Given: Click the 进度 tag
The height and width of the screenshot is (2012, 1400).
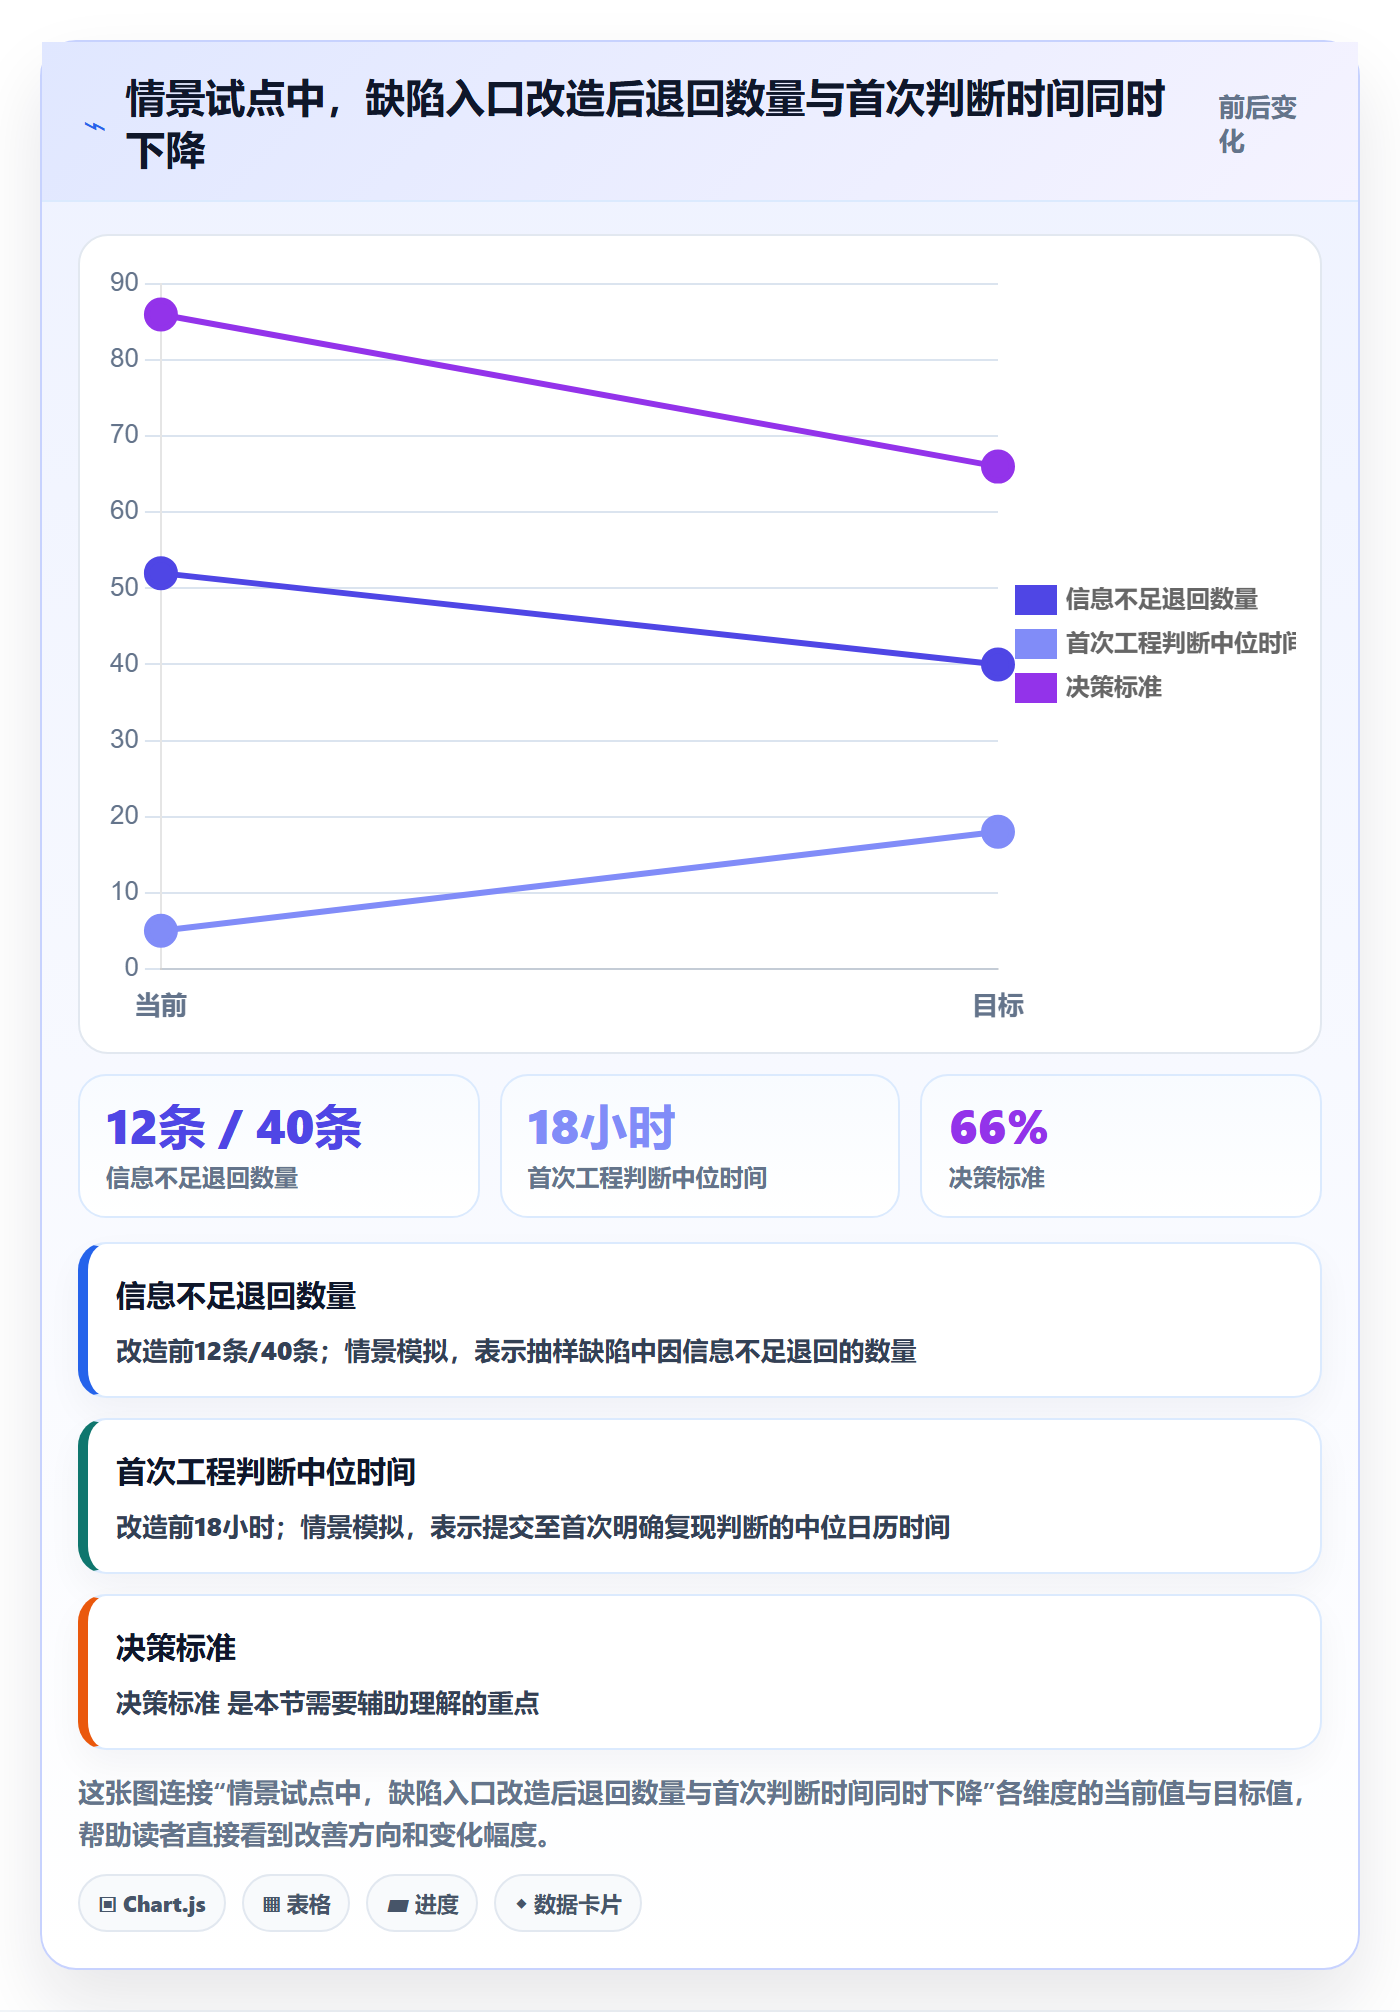Looking at the screenshot, I should coord(422,1903).
